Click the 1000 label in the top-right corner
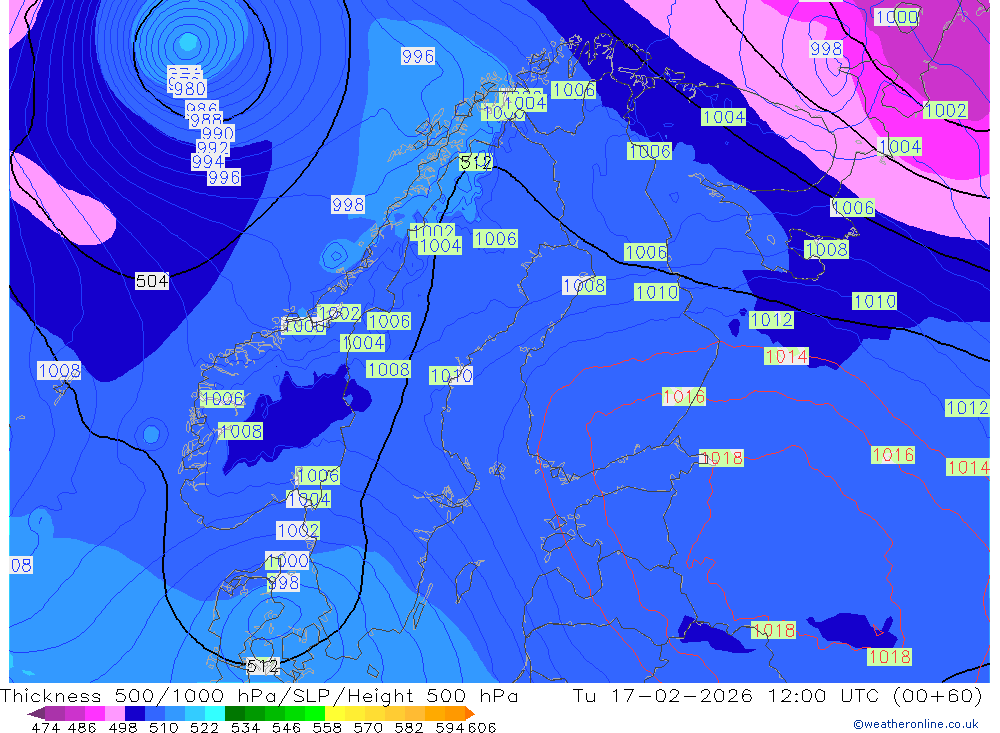 (897, 17)
